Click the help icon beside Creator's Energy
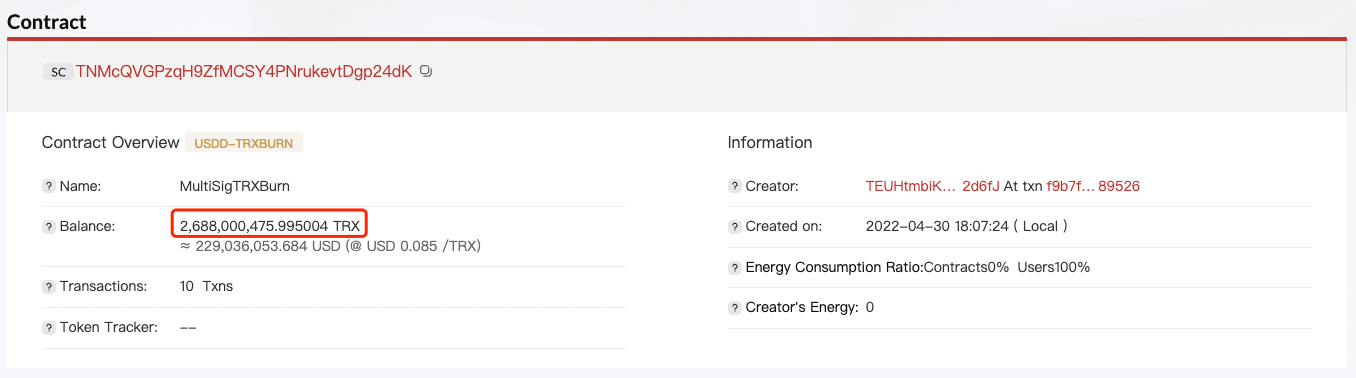Viewport: 1356px width, 378px height. pyautogui.click(x=734, y=308)
